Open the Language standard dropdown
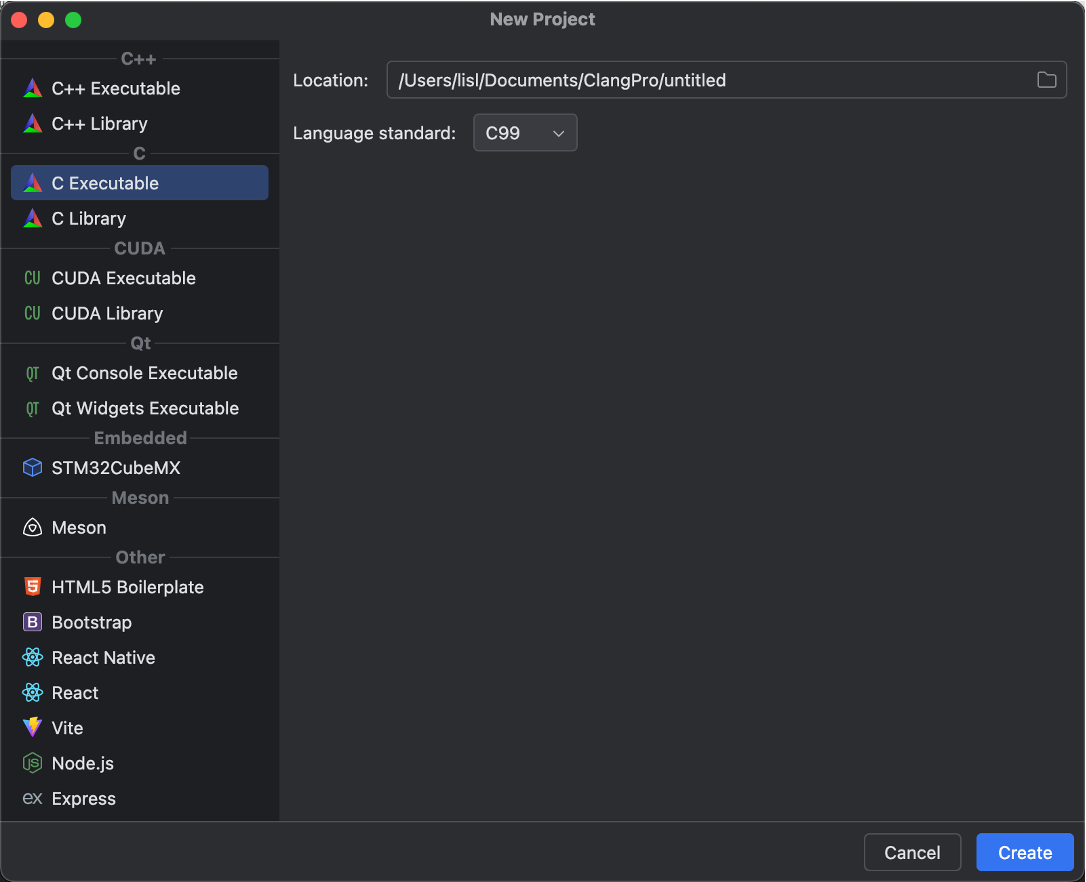This screenshot has width=1086, height=882. click(x=525, y=133)
